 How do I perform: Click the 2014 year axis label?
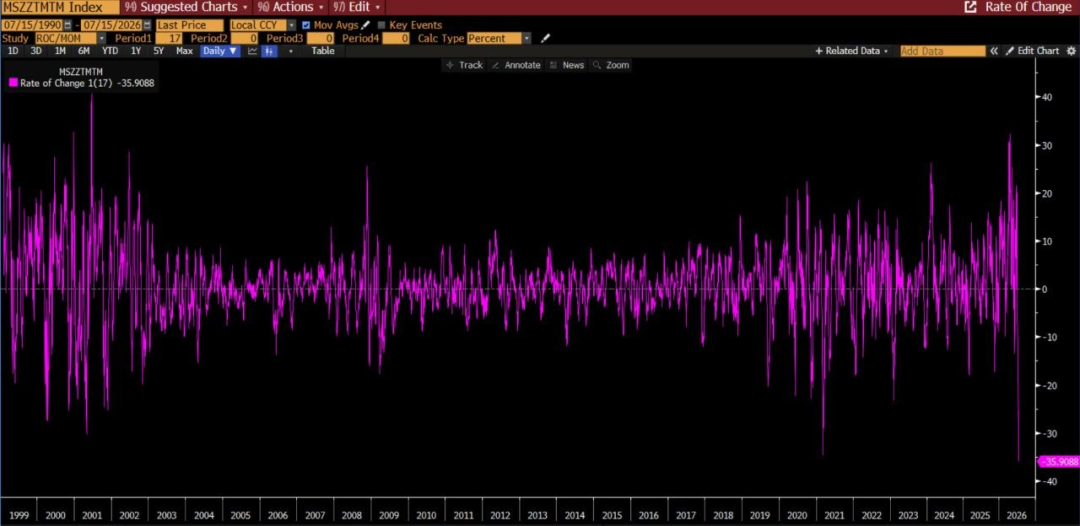[574, 515]
